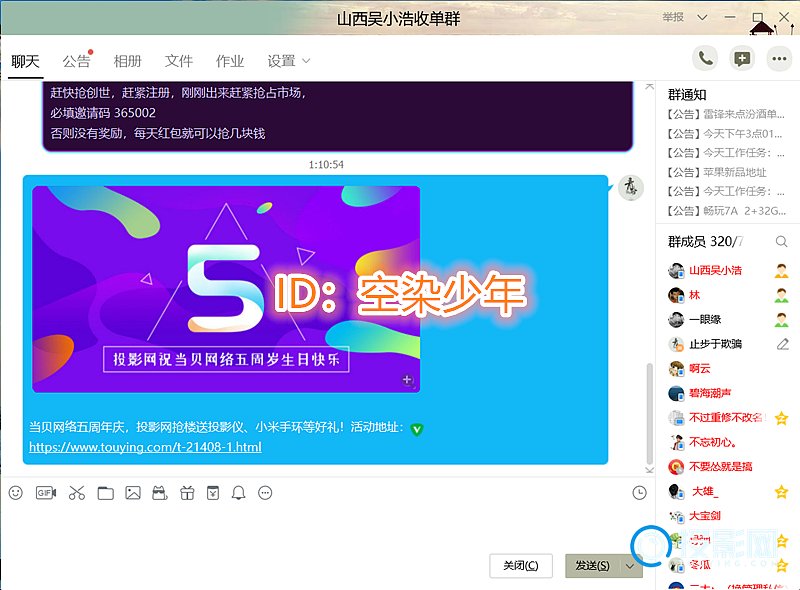The width and height of the screenshot is (800, 590).
Task: Send a red packet
Action: click(213, 493)
